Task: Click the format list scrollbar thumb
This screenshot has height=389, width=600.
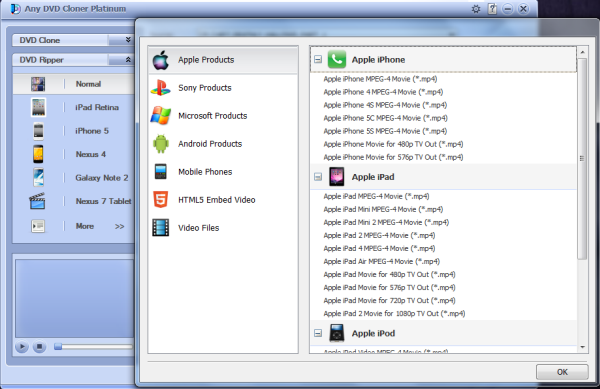Action: point(582,158)
